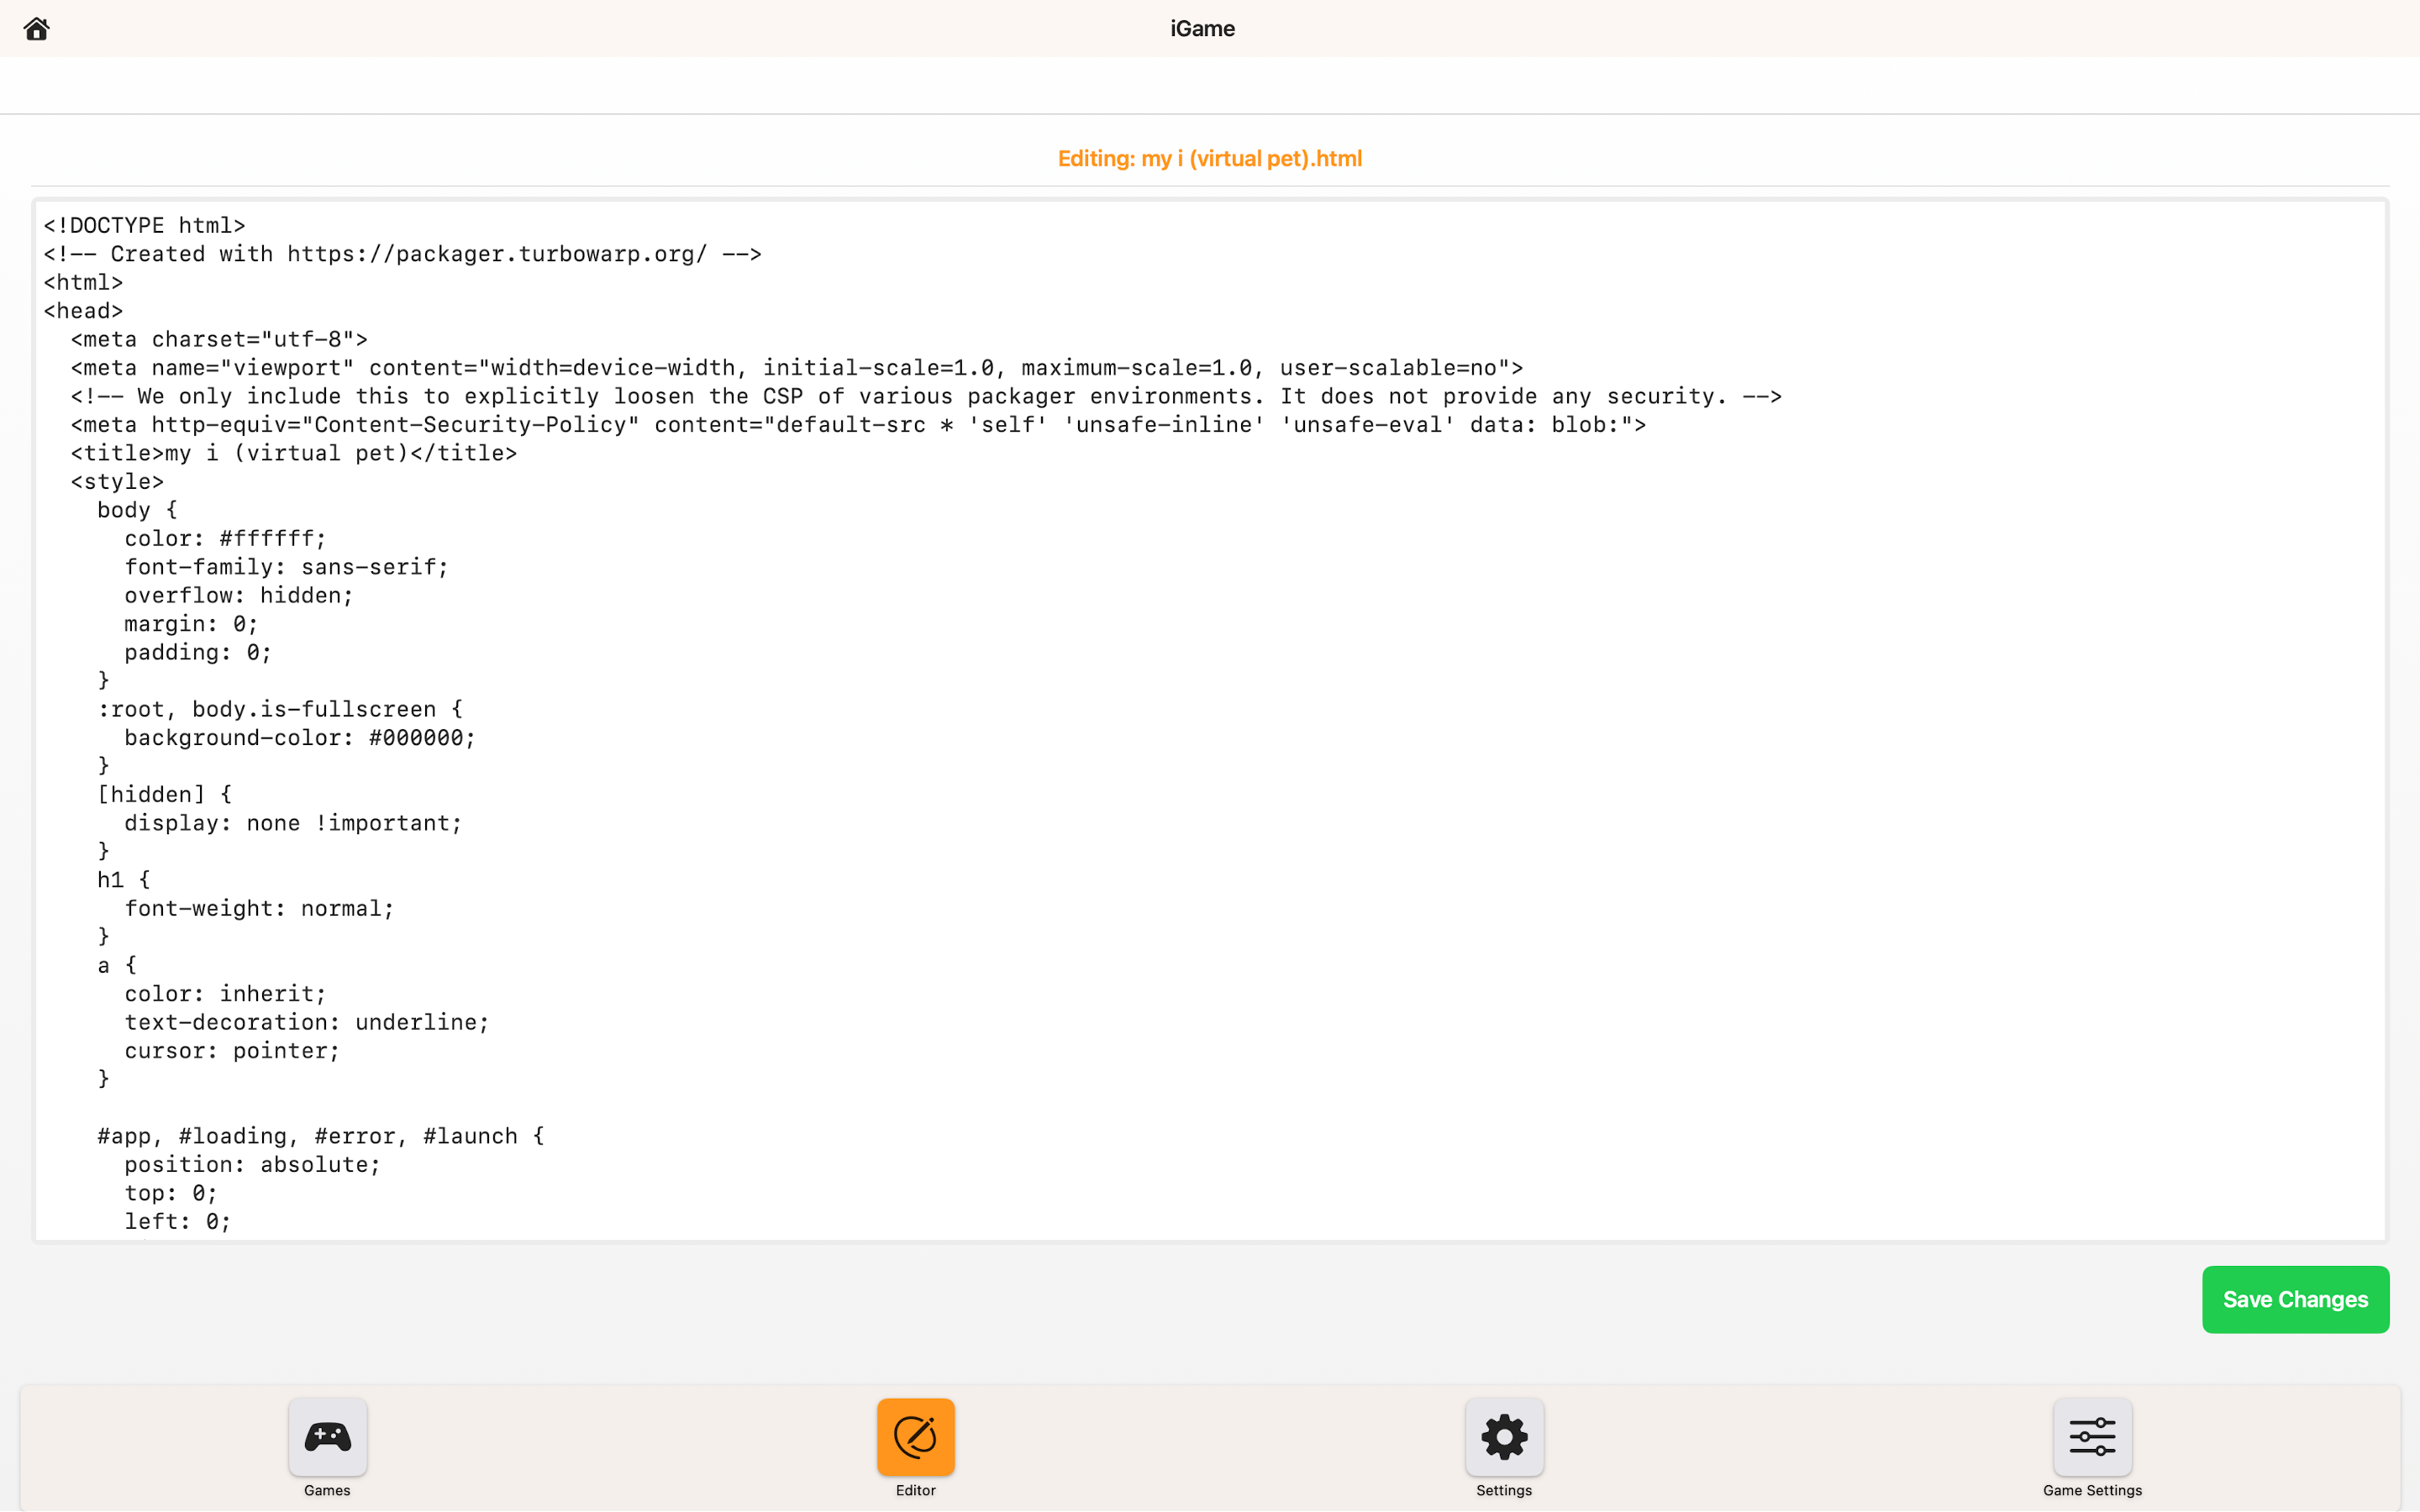2420x1512 pixels.
Task: Select the Editor tab icon
Action: pos(916,1436)
